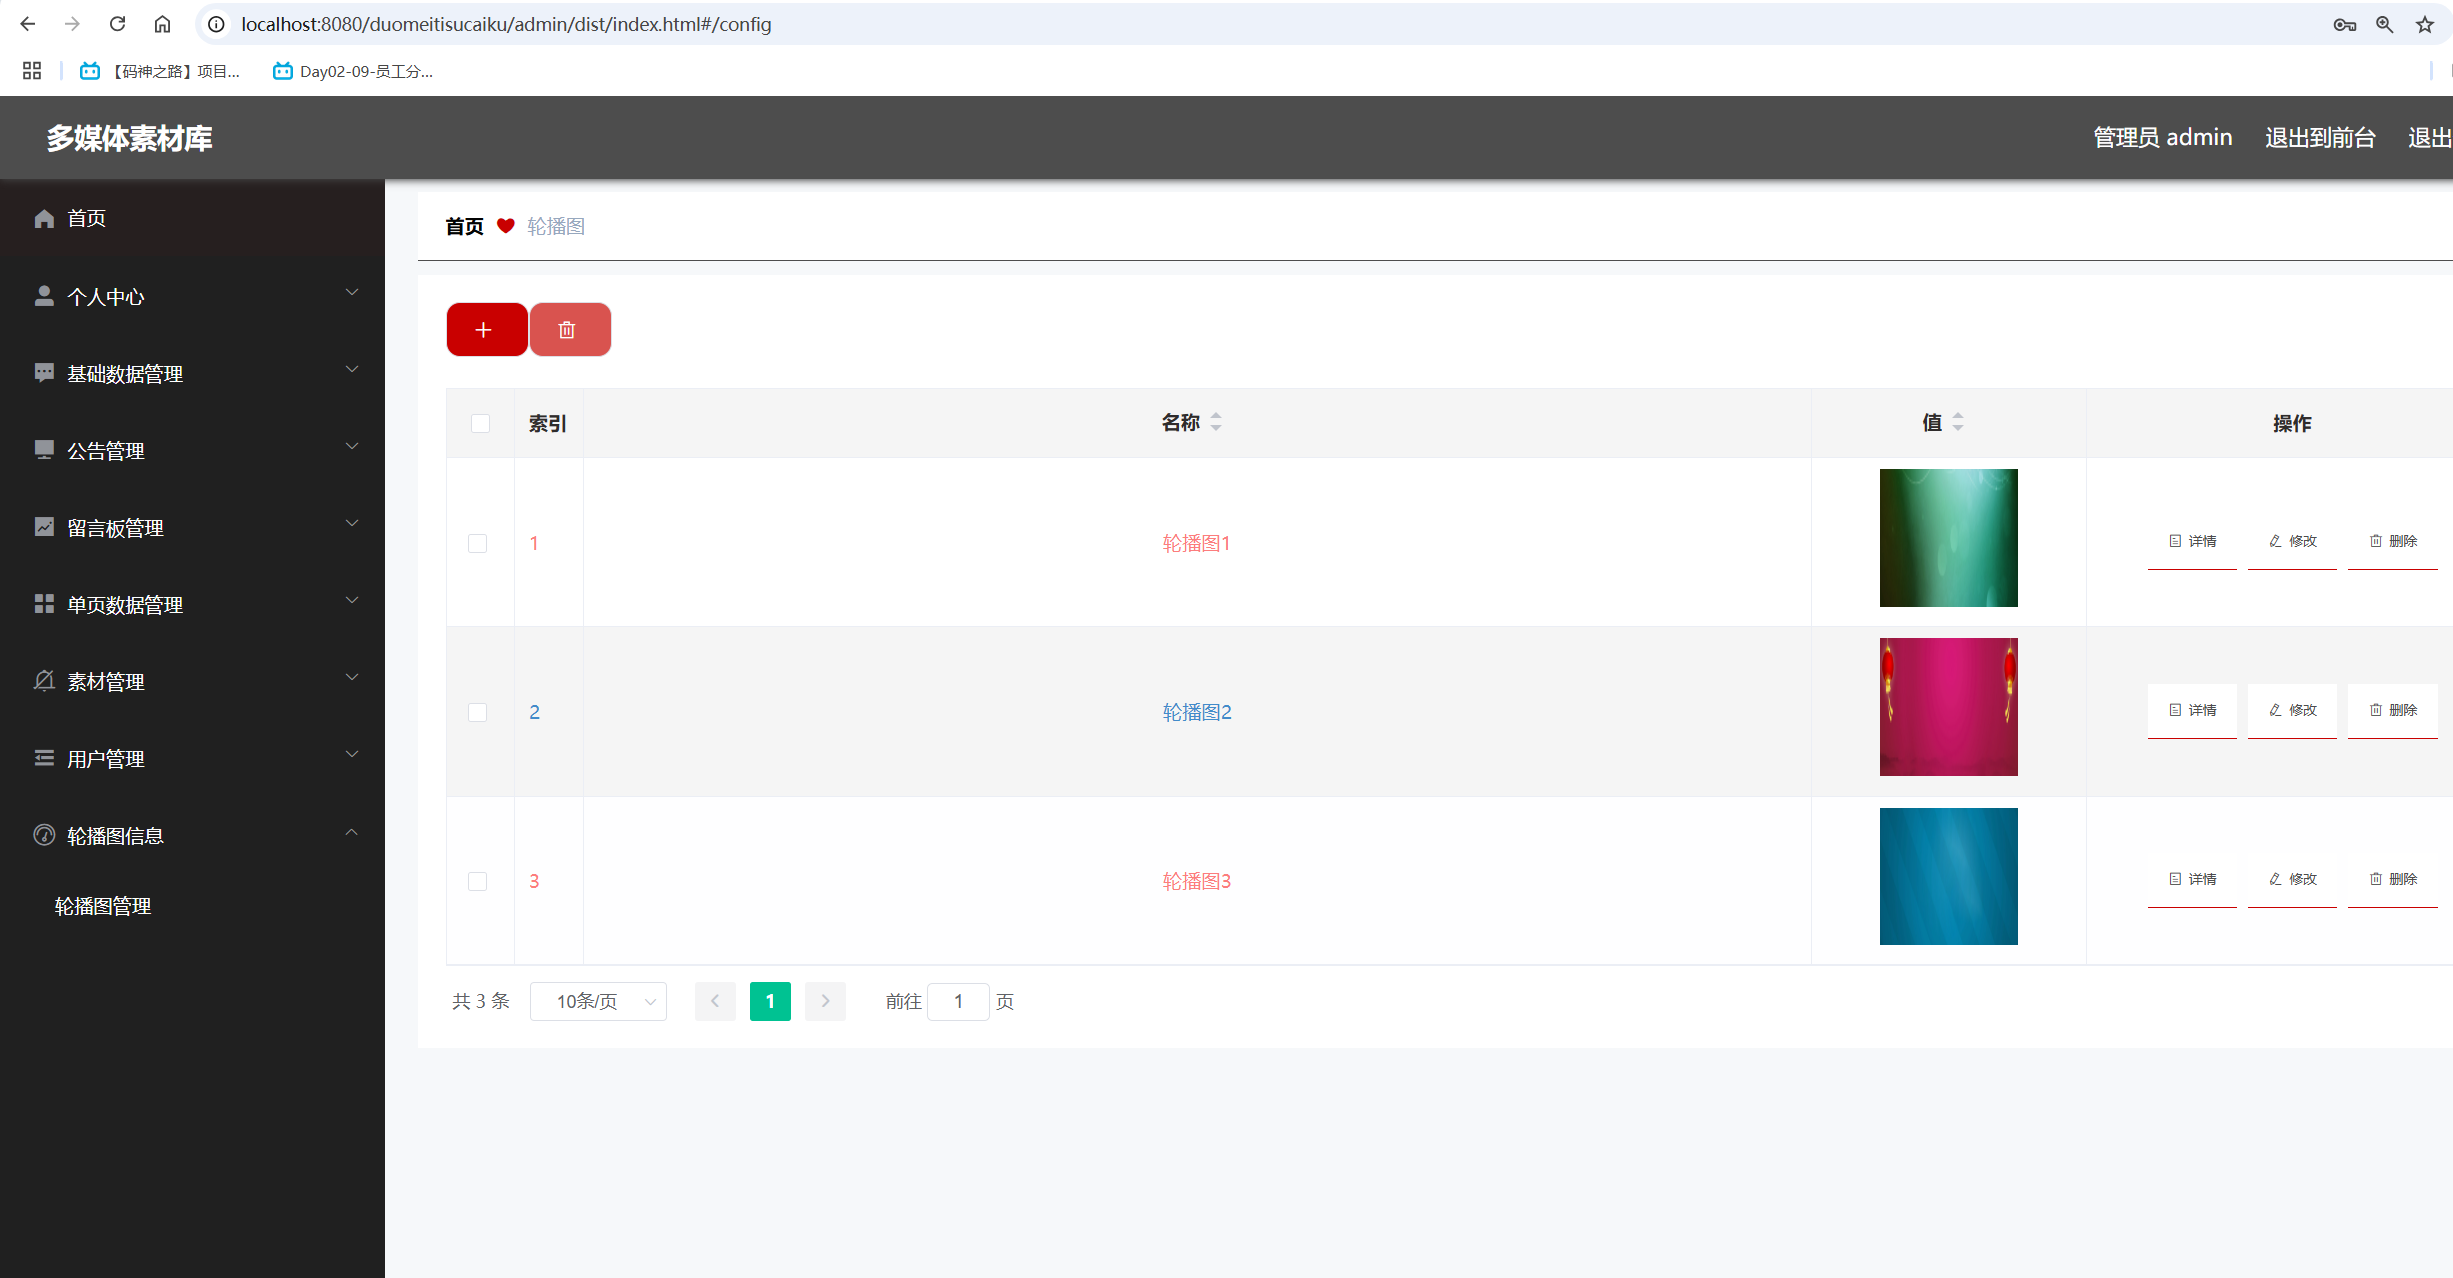The height and width of the screenshot is (1278, 2453).
Task: Check the checkbox for row 轮播图2
Action: click(478, 712)
